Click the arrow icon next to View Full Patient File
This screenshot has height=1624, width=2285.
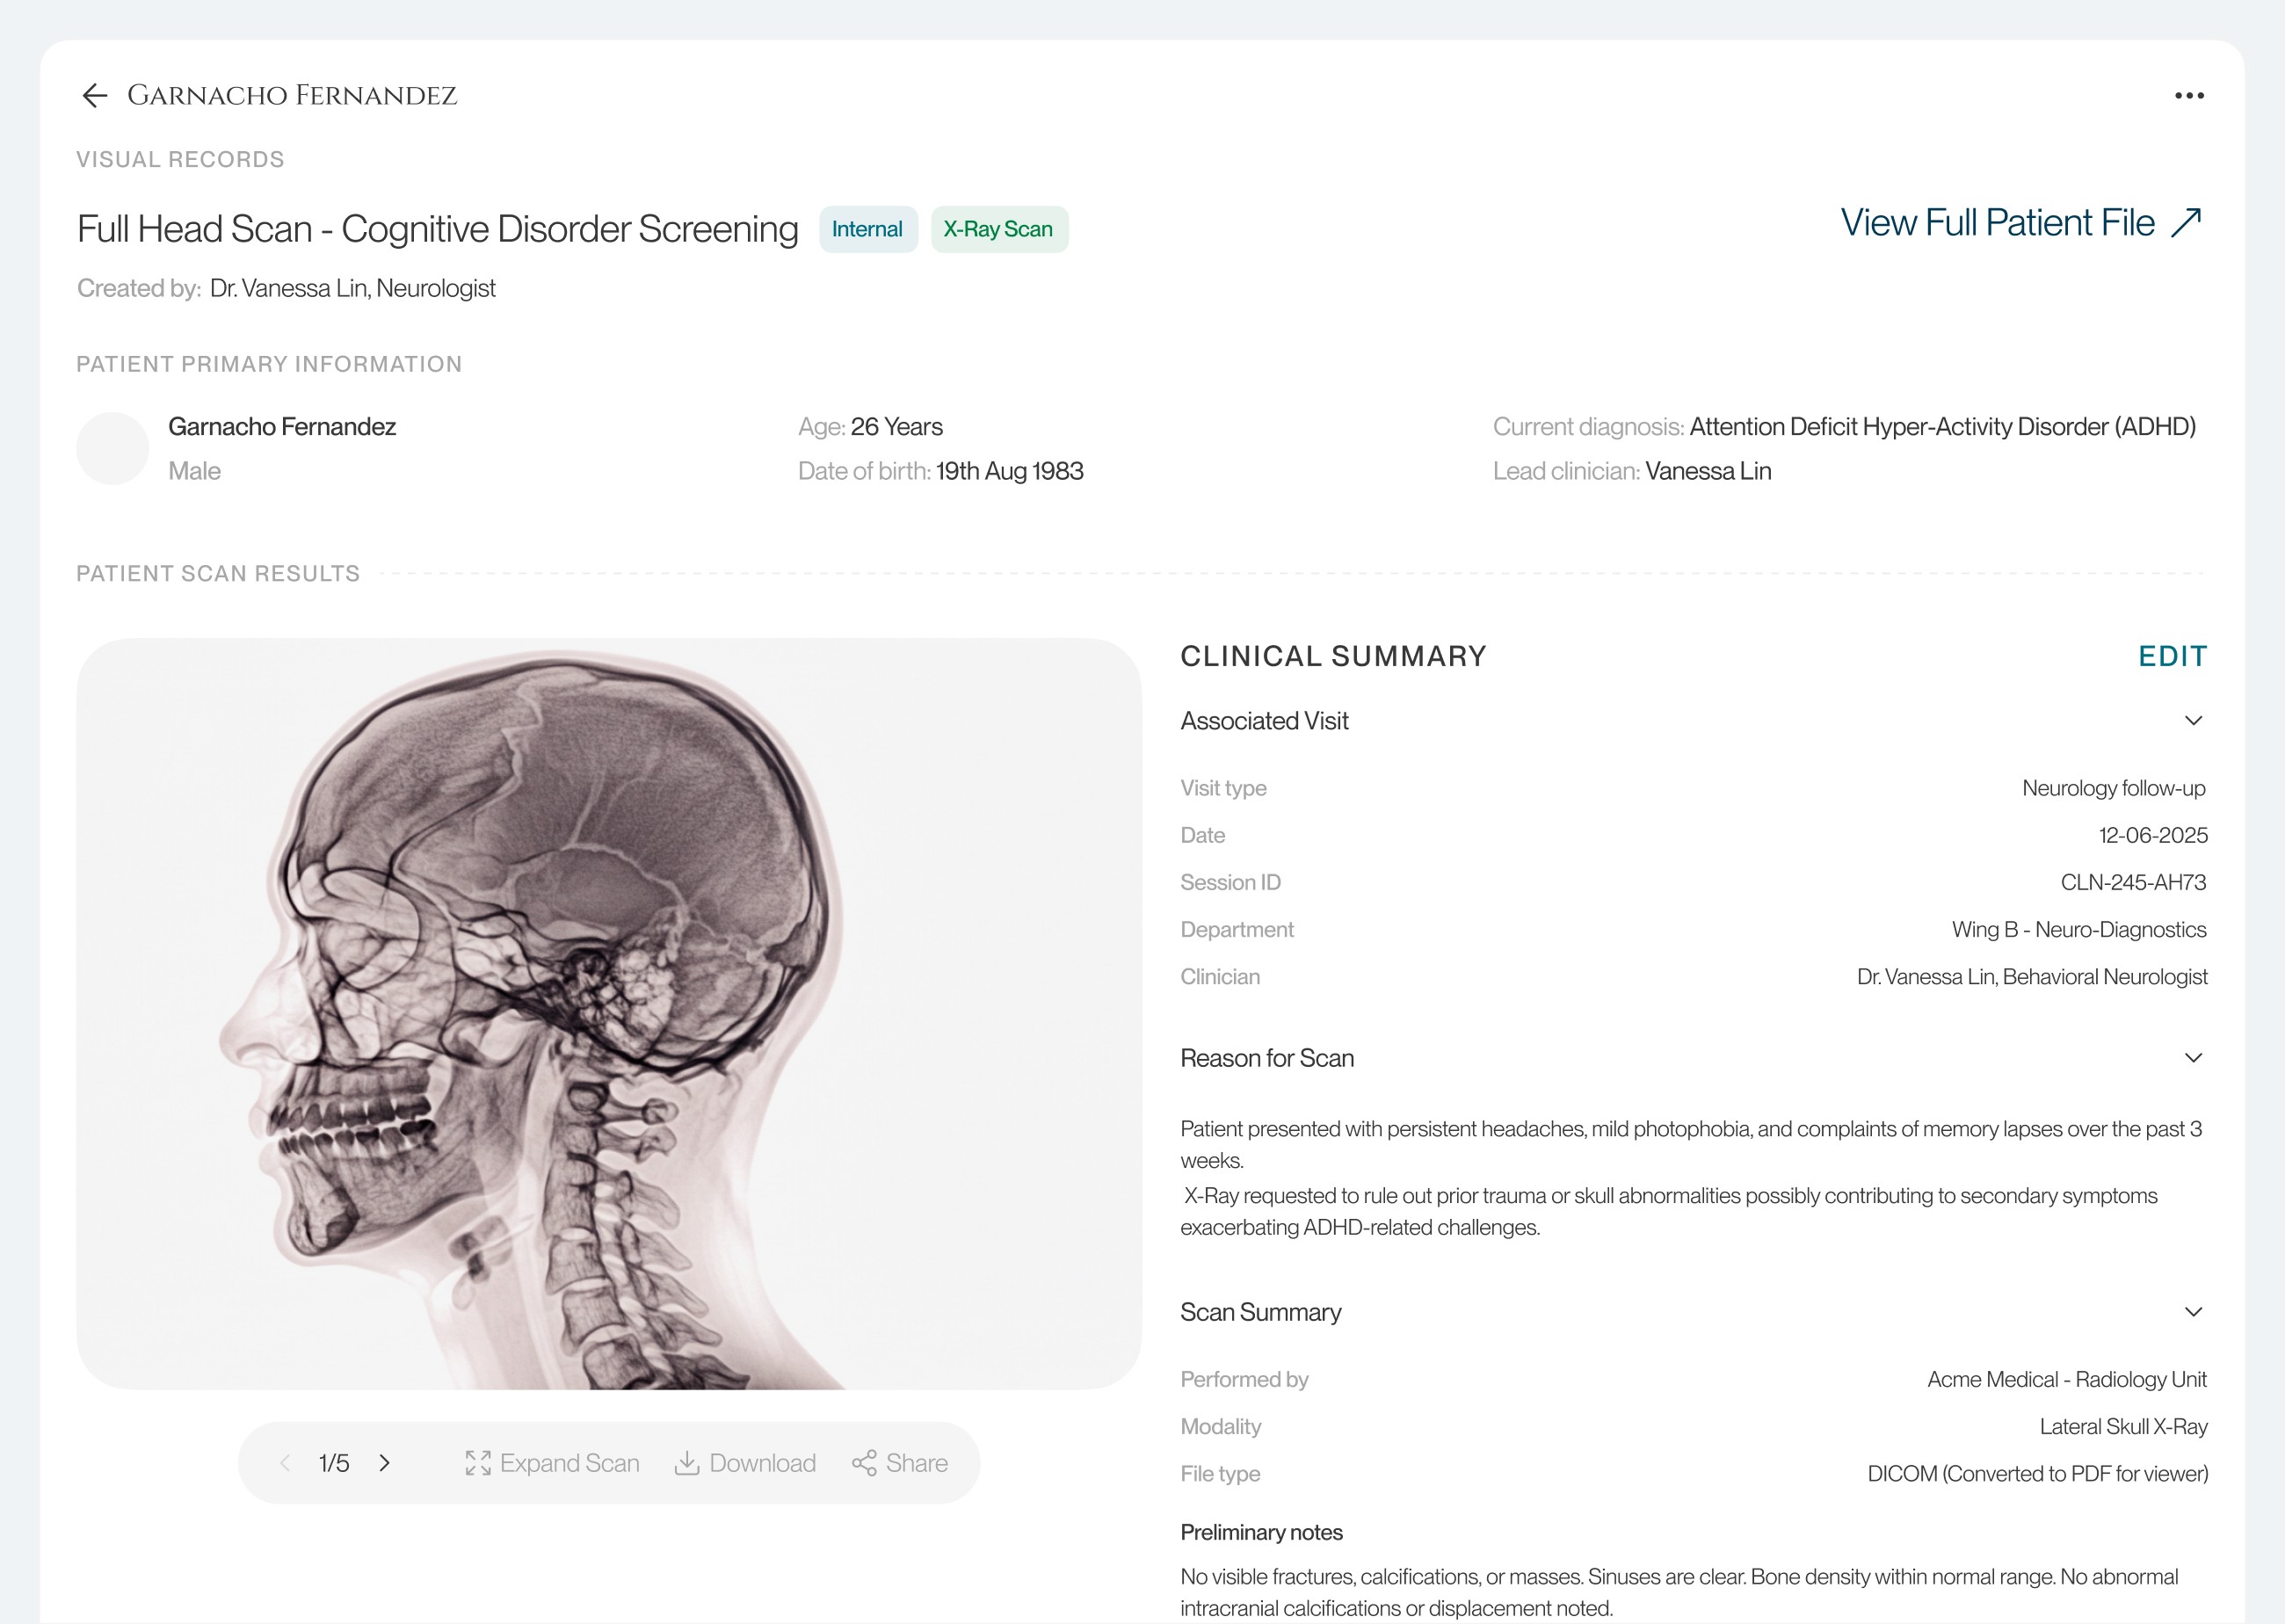tap(2187, 222)
